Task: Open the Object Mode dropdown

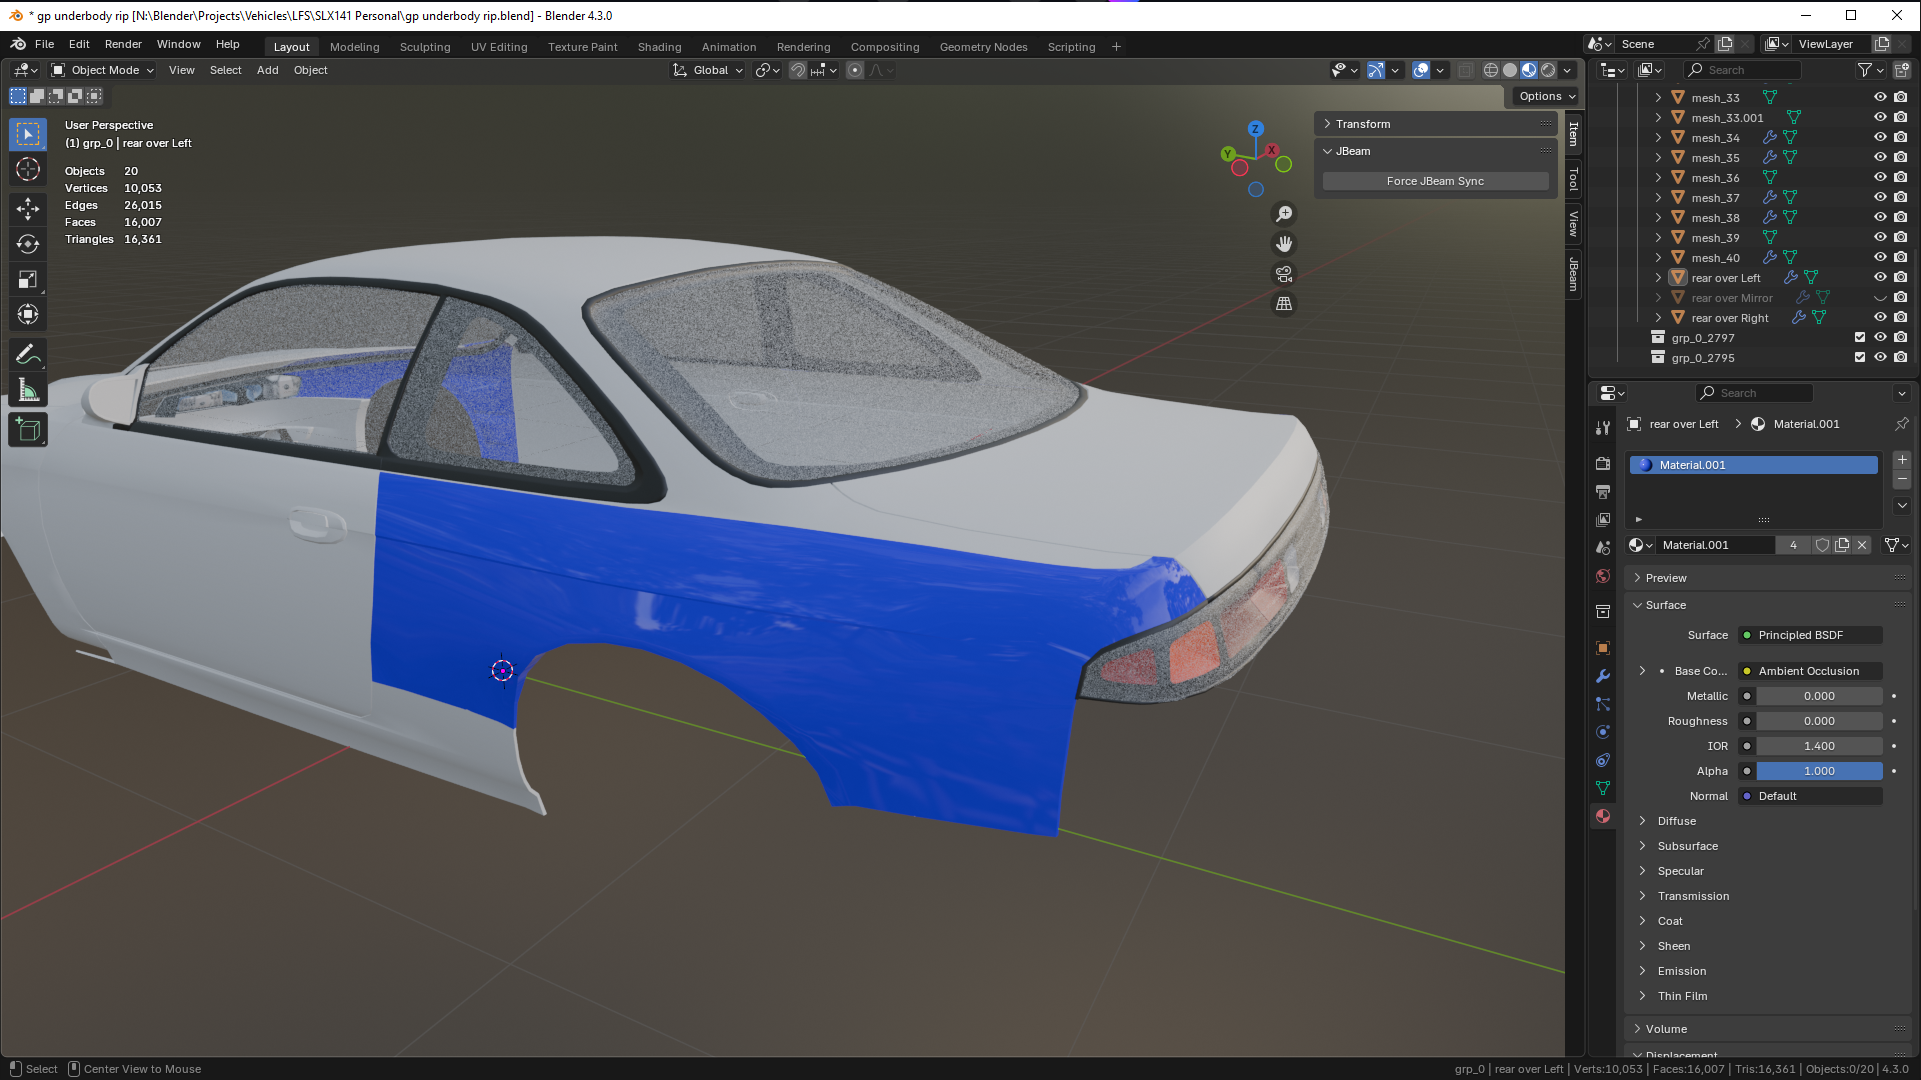Action: [x=103, y=70]
